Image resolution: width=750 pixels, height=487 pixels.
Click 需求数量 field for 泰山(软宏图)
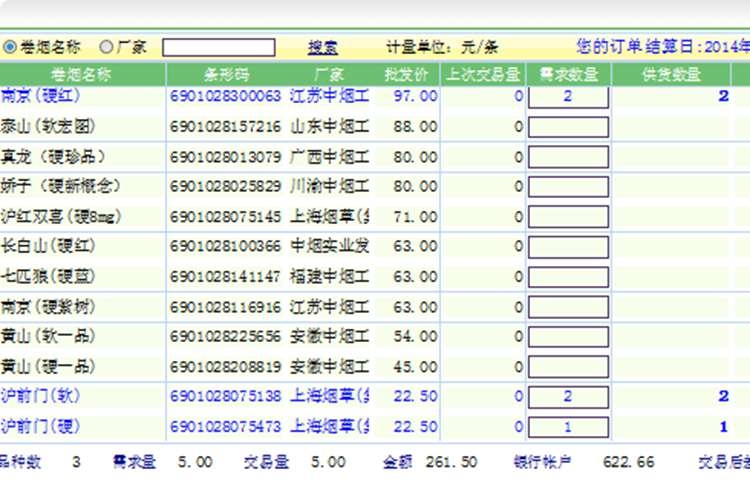pos(568,127)
